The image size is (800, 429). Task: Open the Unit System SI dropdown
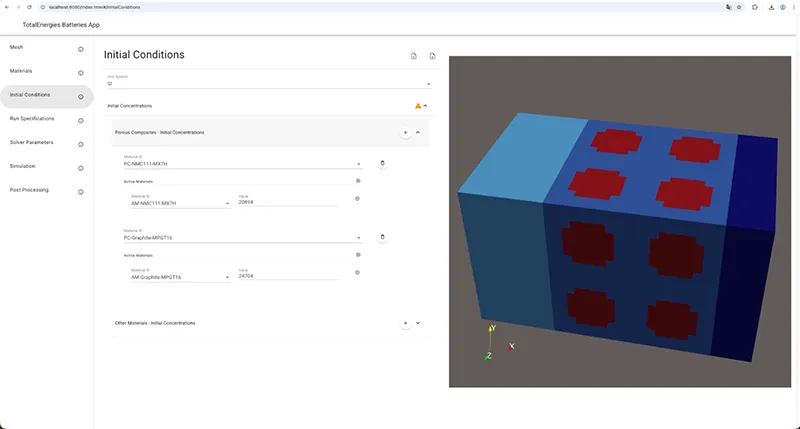[269, 82]
